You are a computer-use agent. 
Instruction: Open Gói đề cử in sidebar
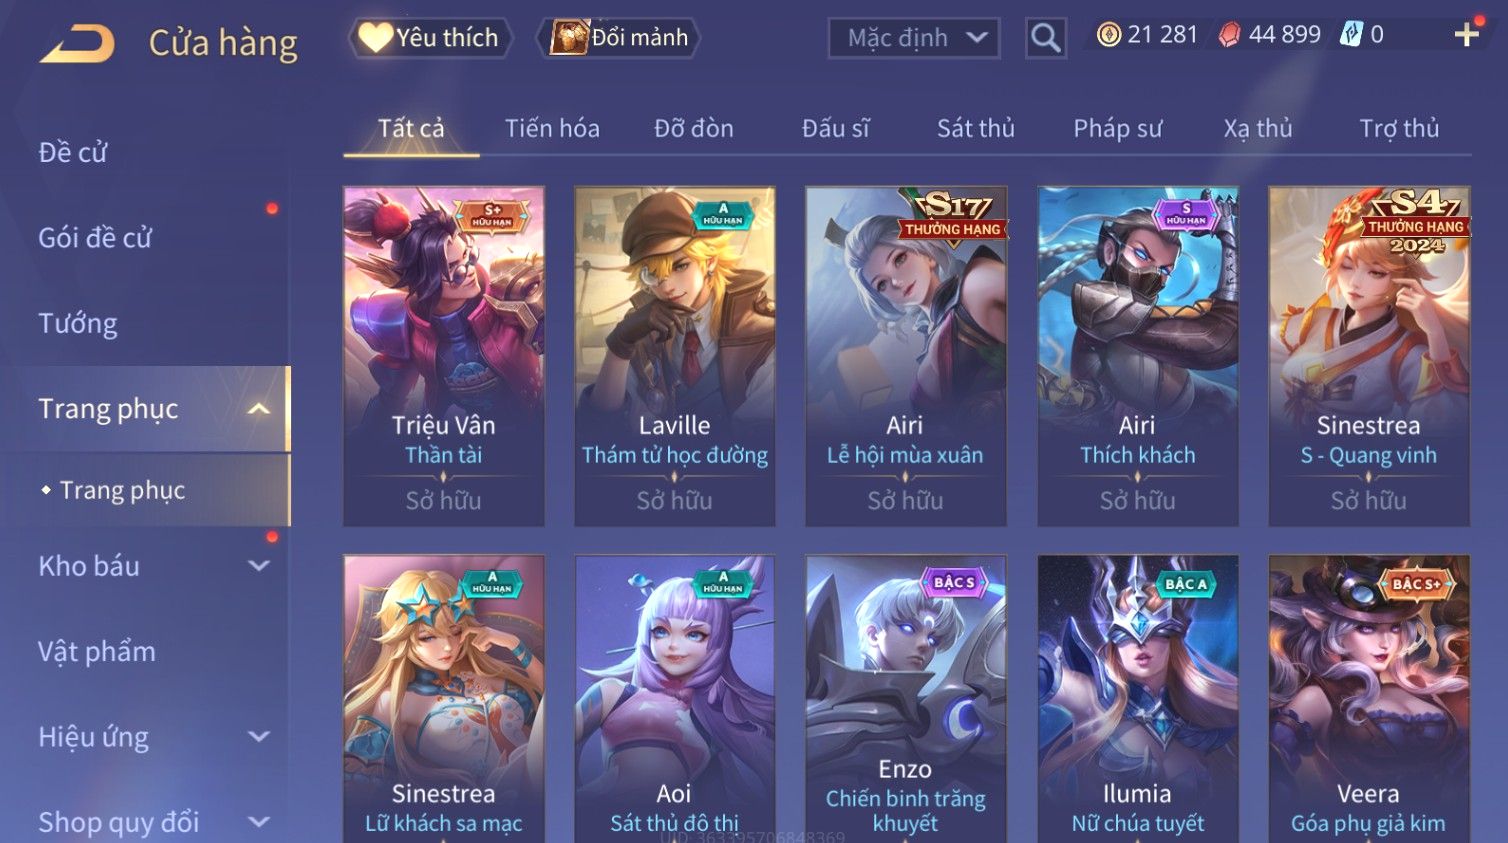pyautogui.click(x=95, y=238)
